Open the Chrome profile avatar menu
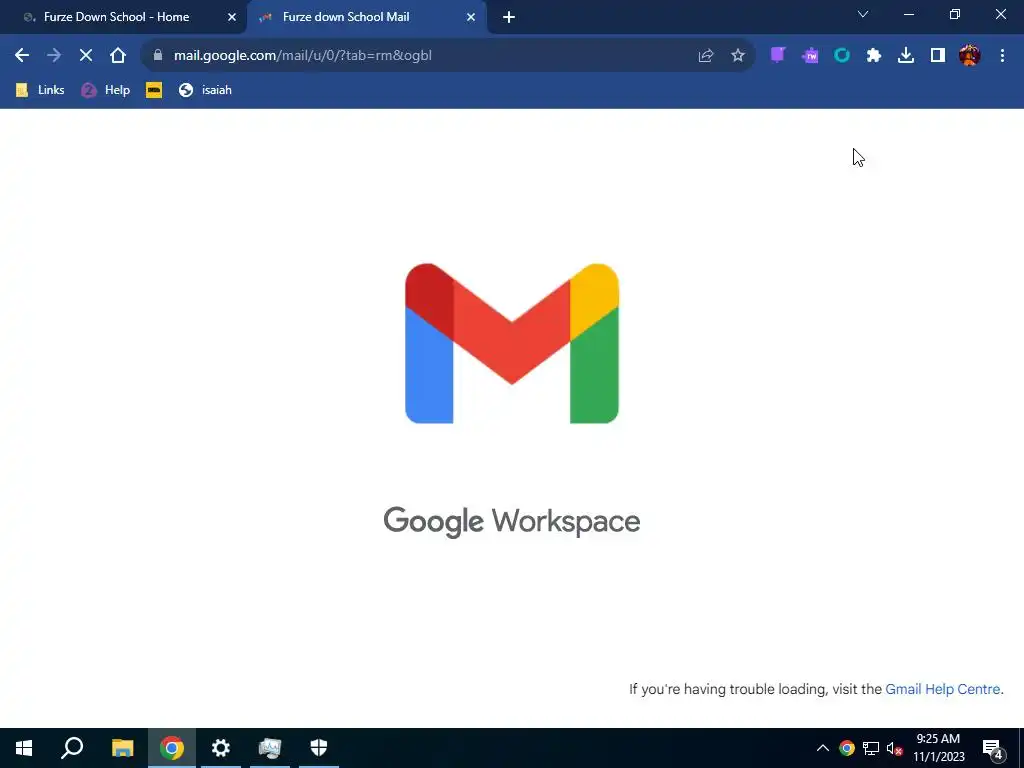The image size is (1024, 768). click(970, 56)
